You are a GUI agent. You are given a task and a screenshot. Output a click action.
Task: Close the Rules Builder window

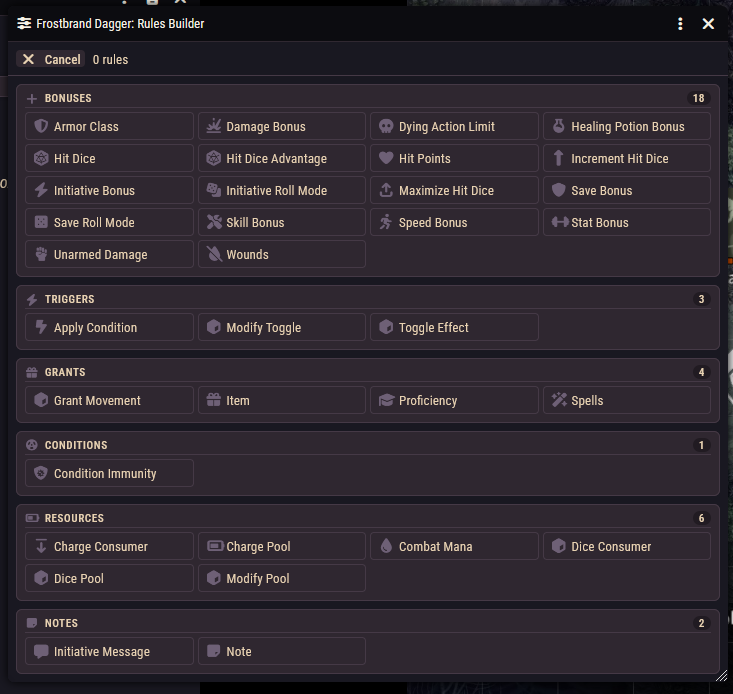click(708, 23)
